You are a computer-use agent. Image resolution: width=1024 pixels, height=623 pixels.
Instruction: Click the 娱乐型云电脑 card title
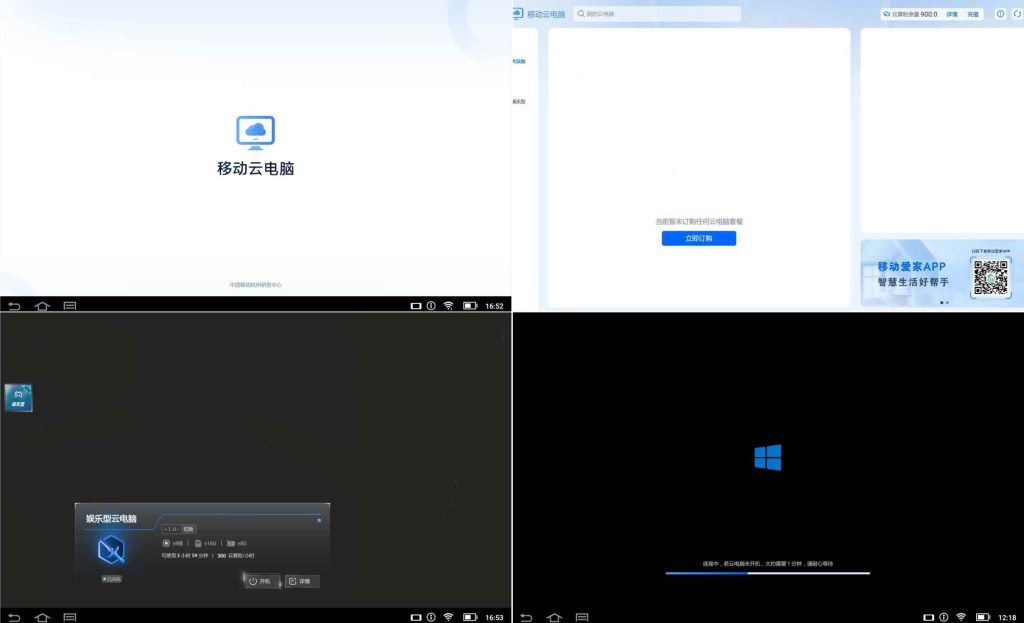111,519
